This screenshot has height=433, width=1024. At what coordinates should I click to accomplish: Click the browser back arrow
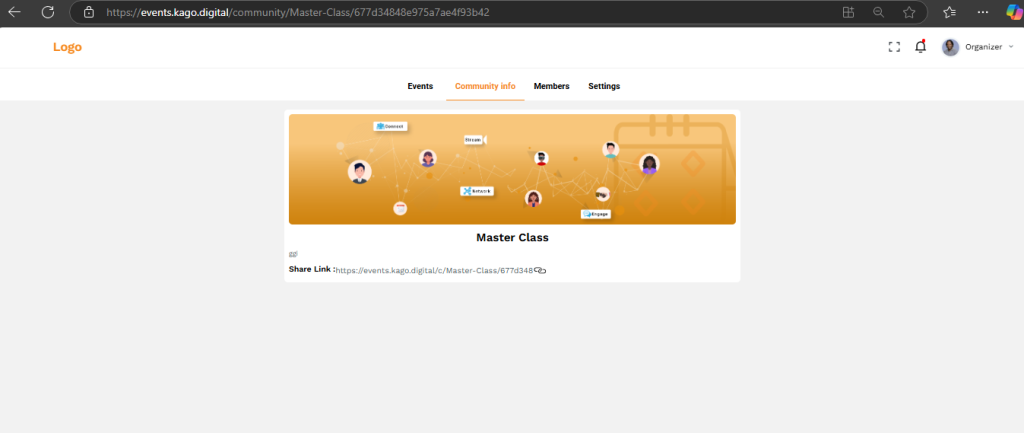tap(15, 12)
